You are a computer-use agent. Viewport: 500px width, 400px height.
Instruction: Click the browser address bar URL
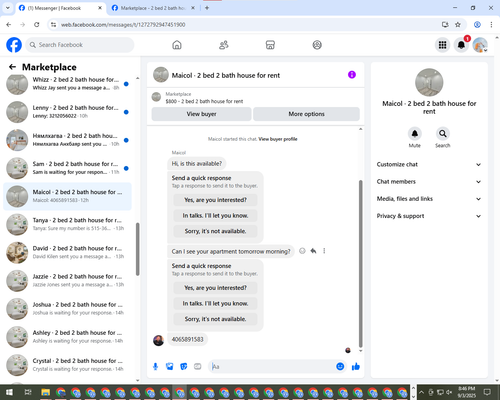pos(123,25)
